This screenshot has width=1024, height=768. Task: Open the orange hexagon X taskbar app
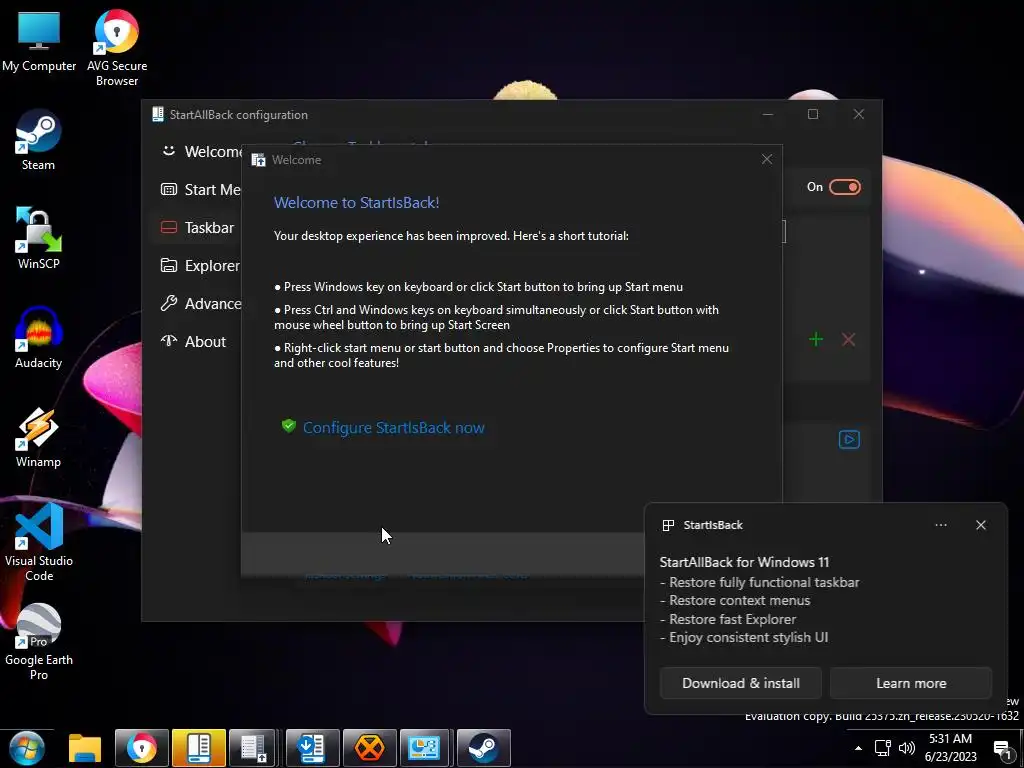click(x=369, y=748)
